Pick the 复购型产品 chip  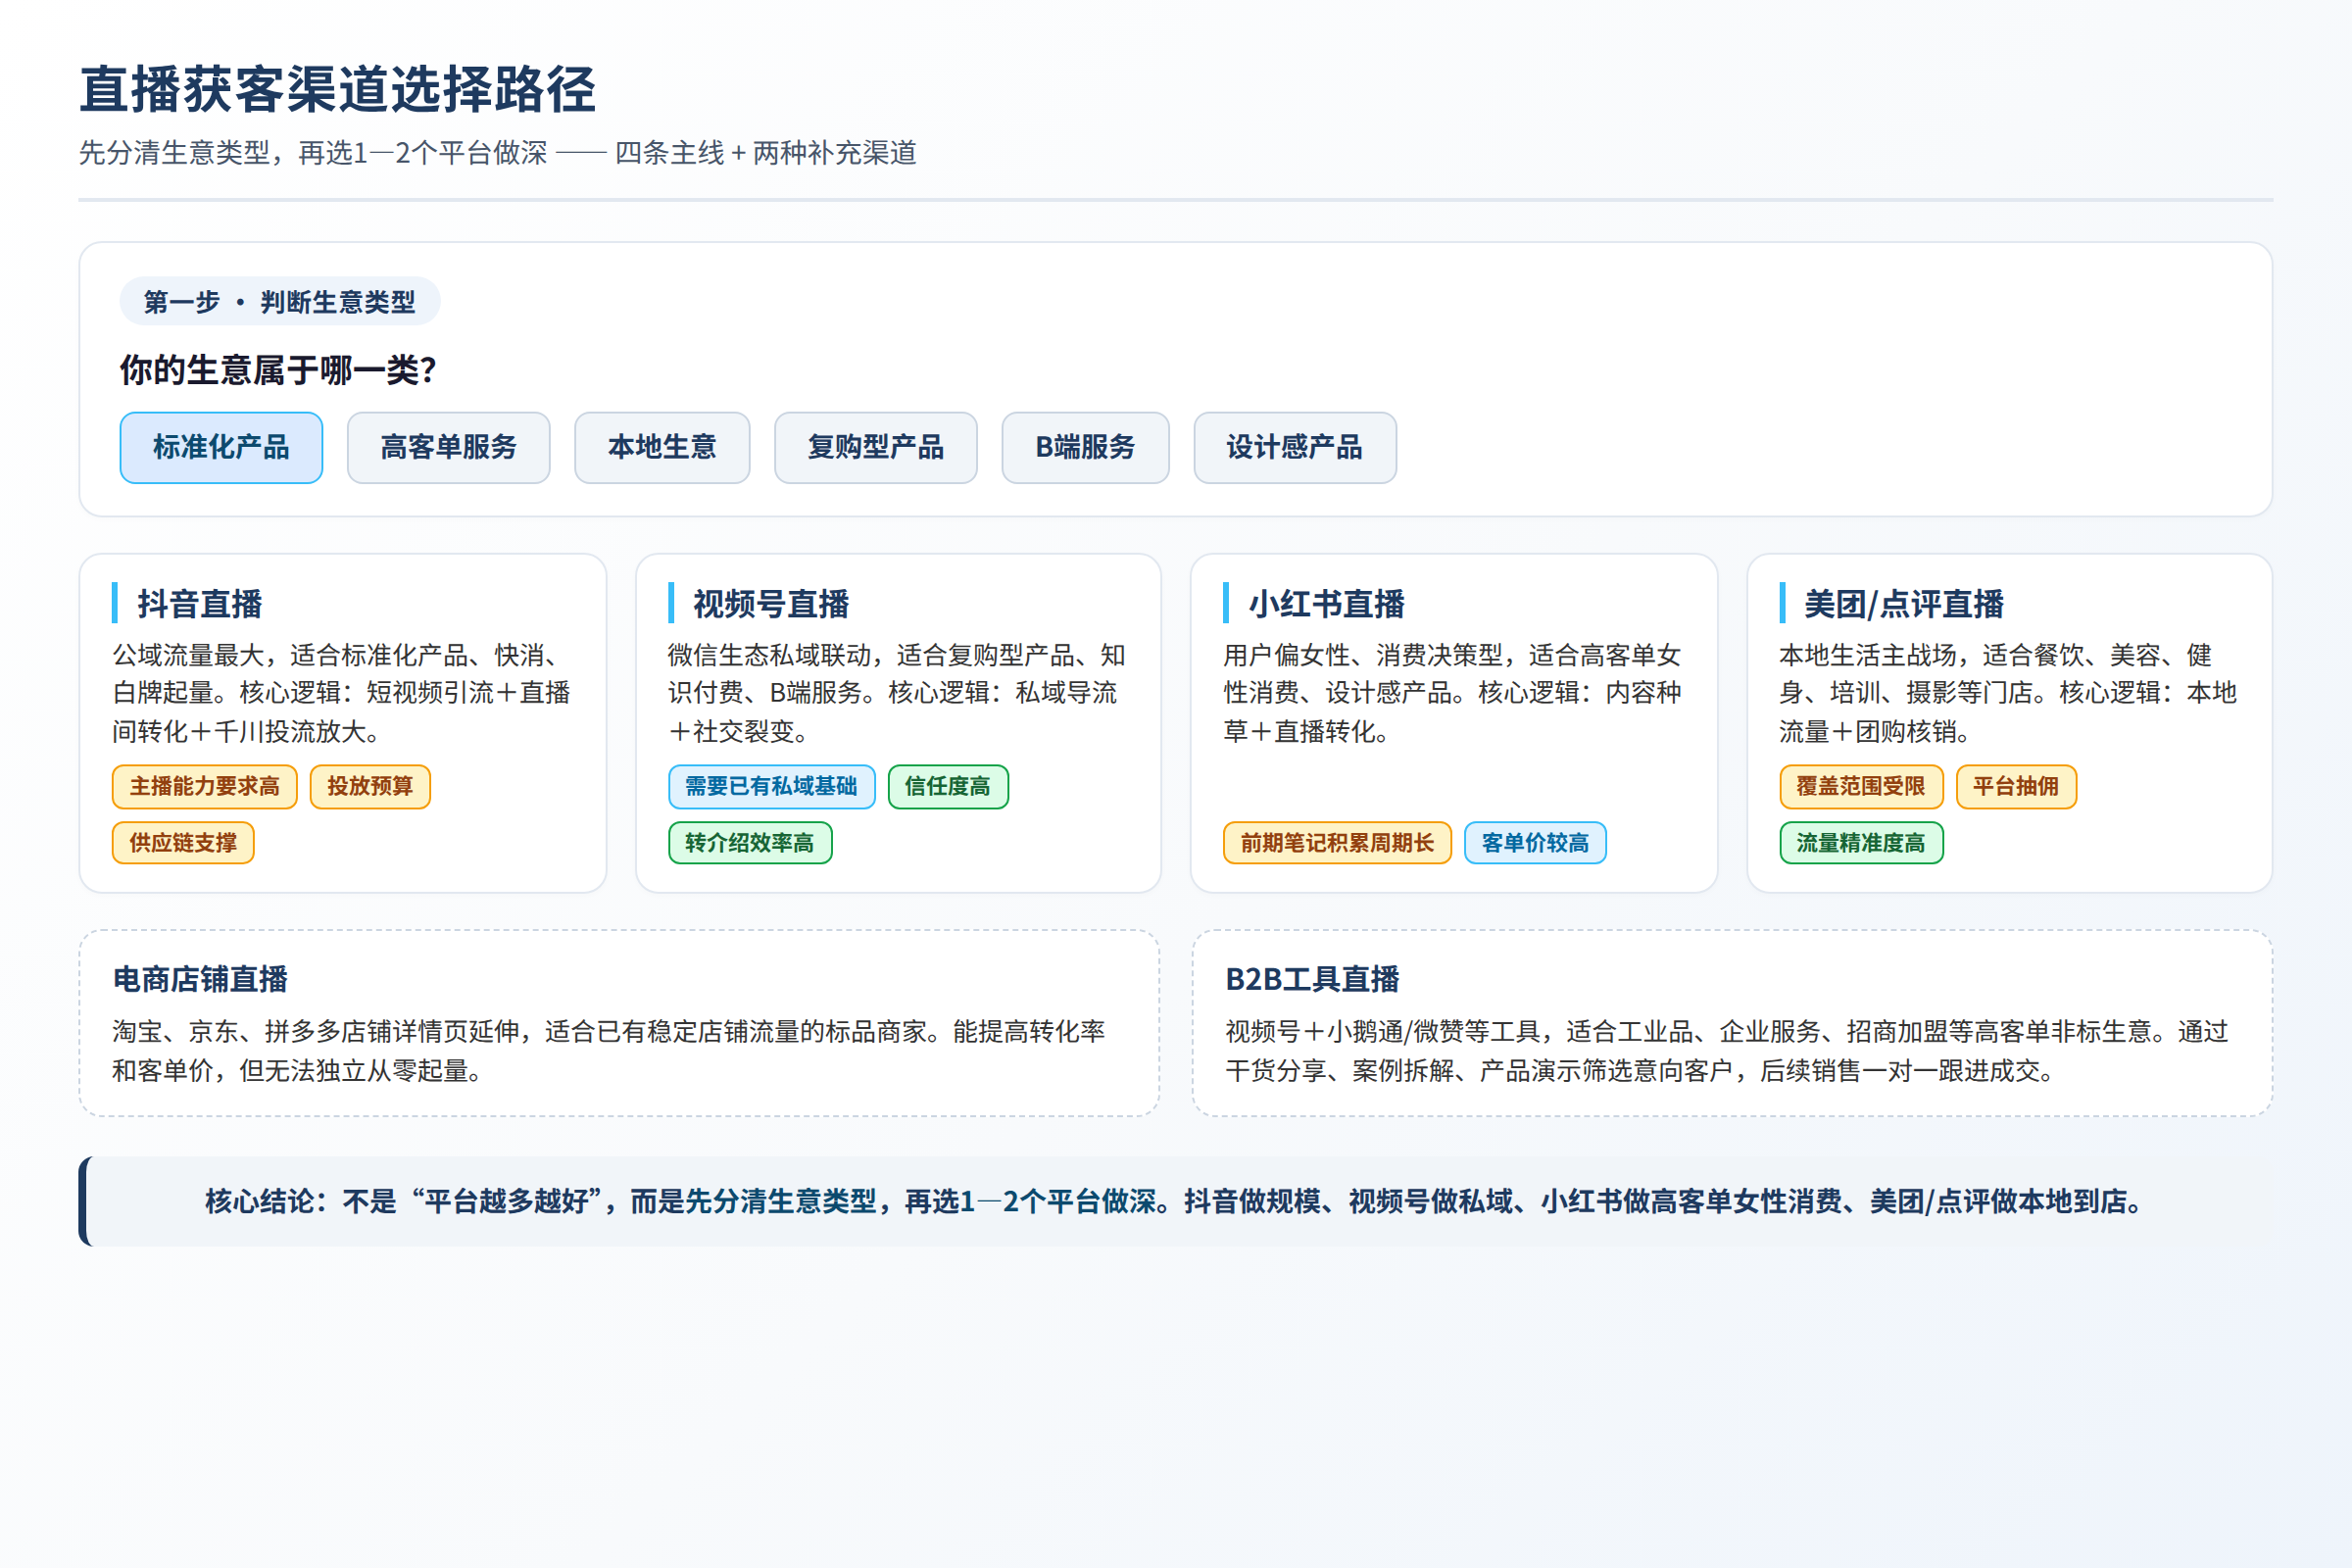(x=876, y=447)
